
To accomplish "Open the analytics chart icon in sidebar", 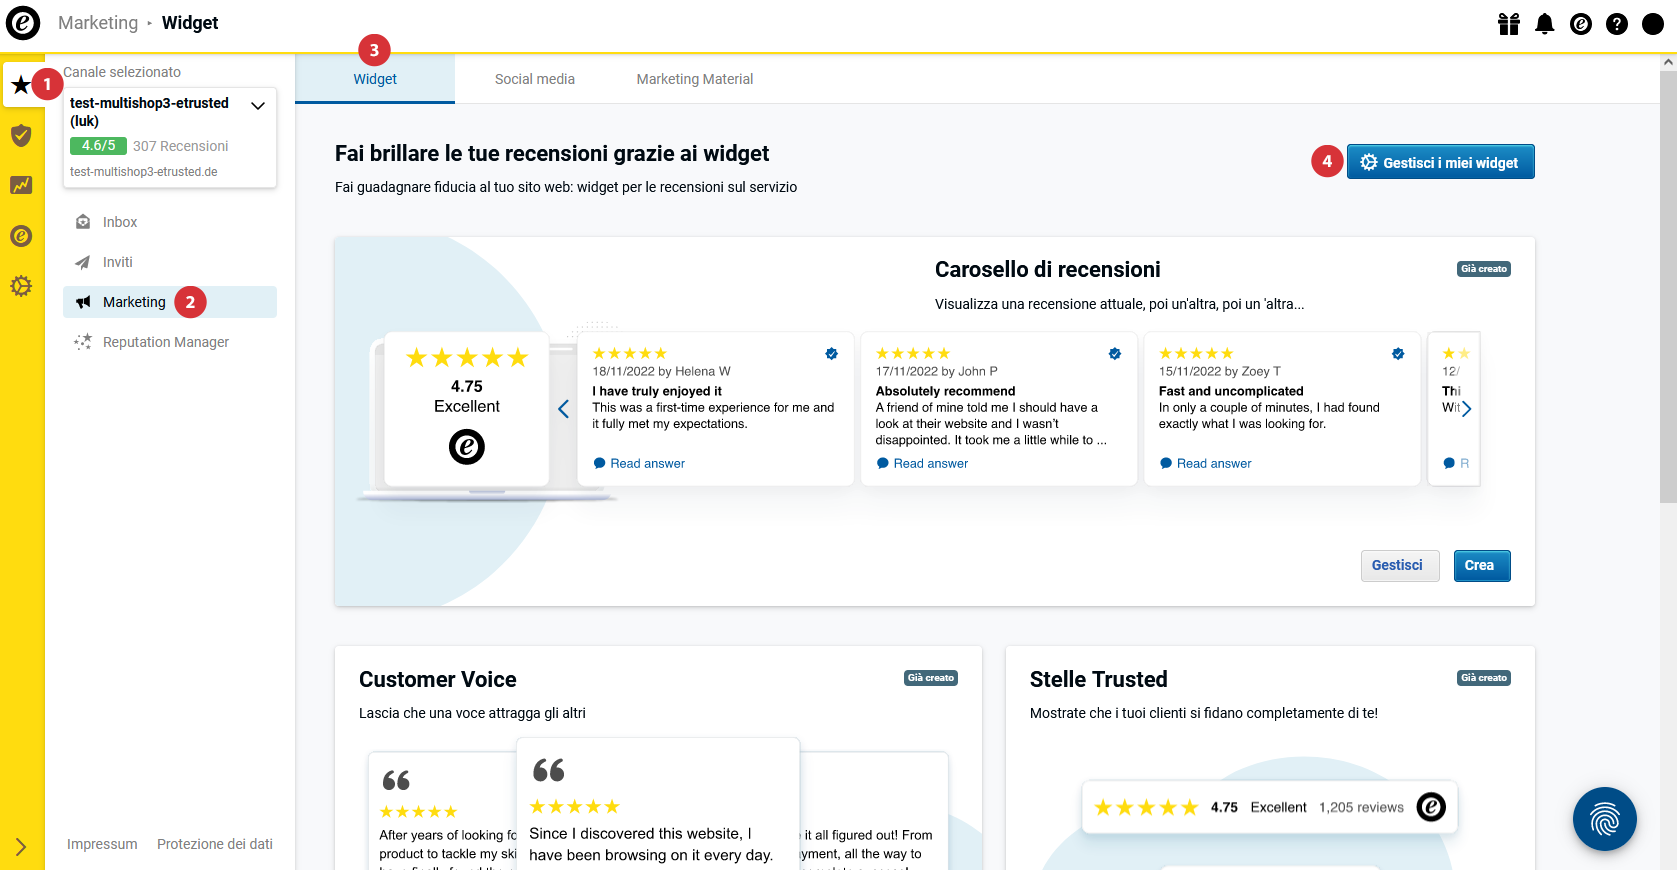I will point(21,185).
